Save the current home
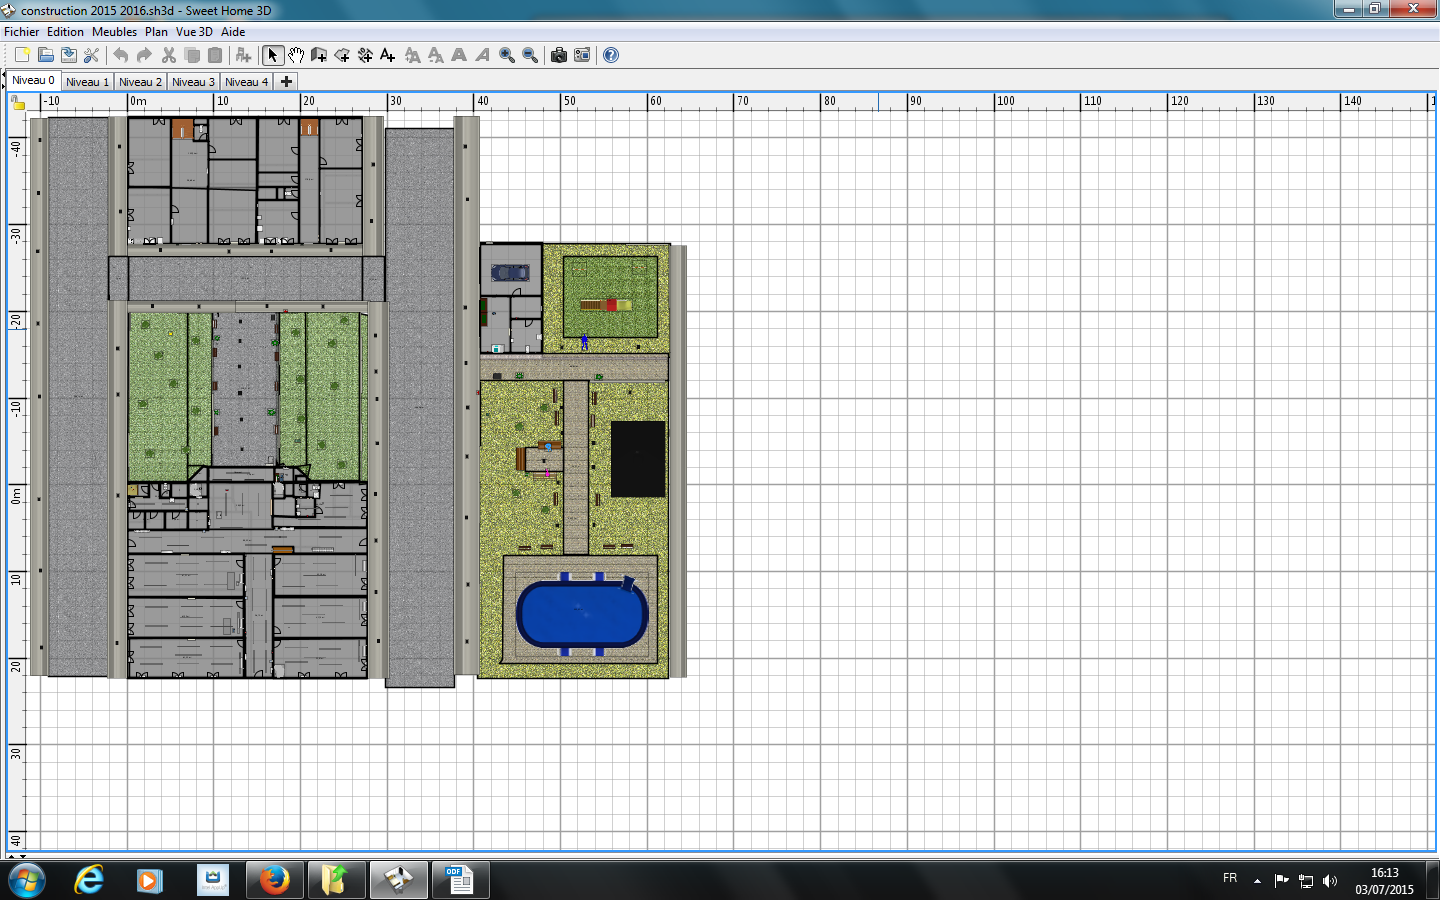Screen dimensions: 1440x900 68,55
